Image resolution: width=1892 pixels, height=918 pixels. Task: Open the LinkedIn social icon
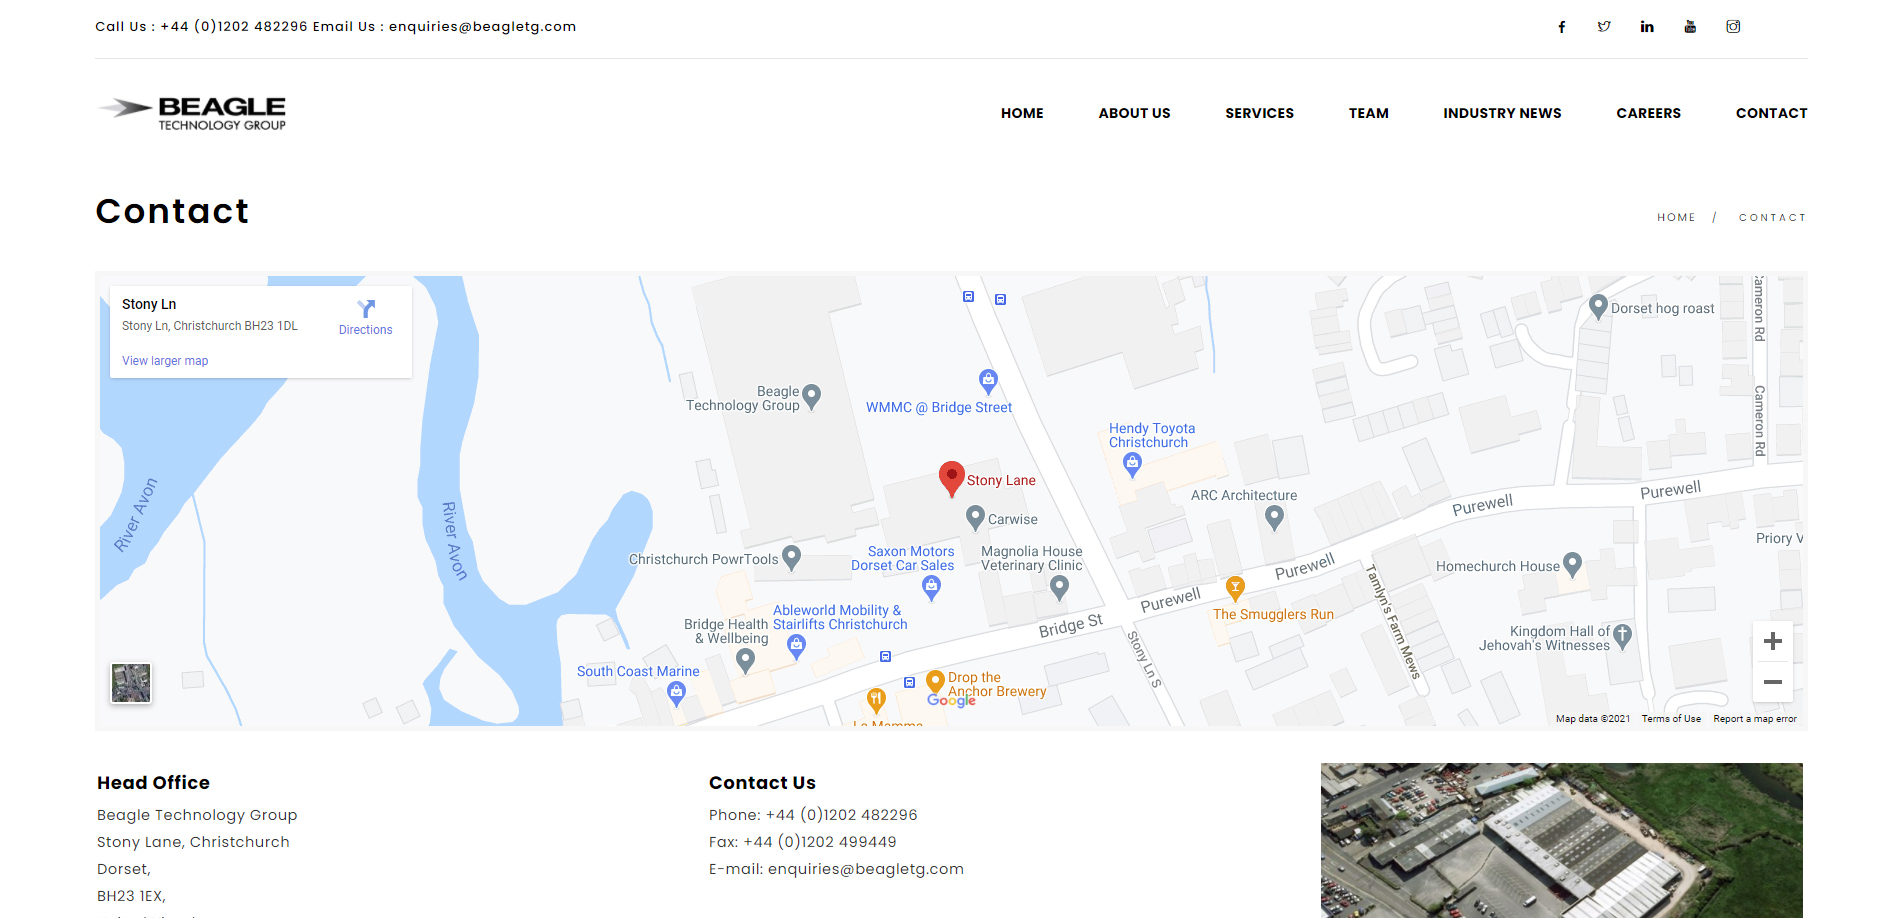[x=1647, y=27]
